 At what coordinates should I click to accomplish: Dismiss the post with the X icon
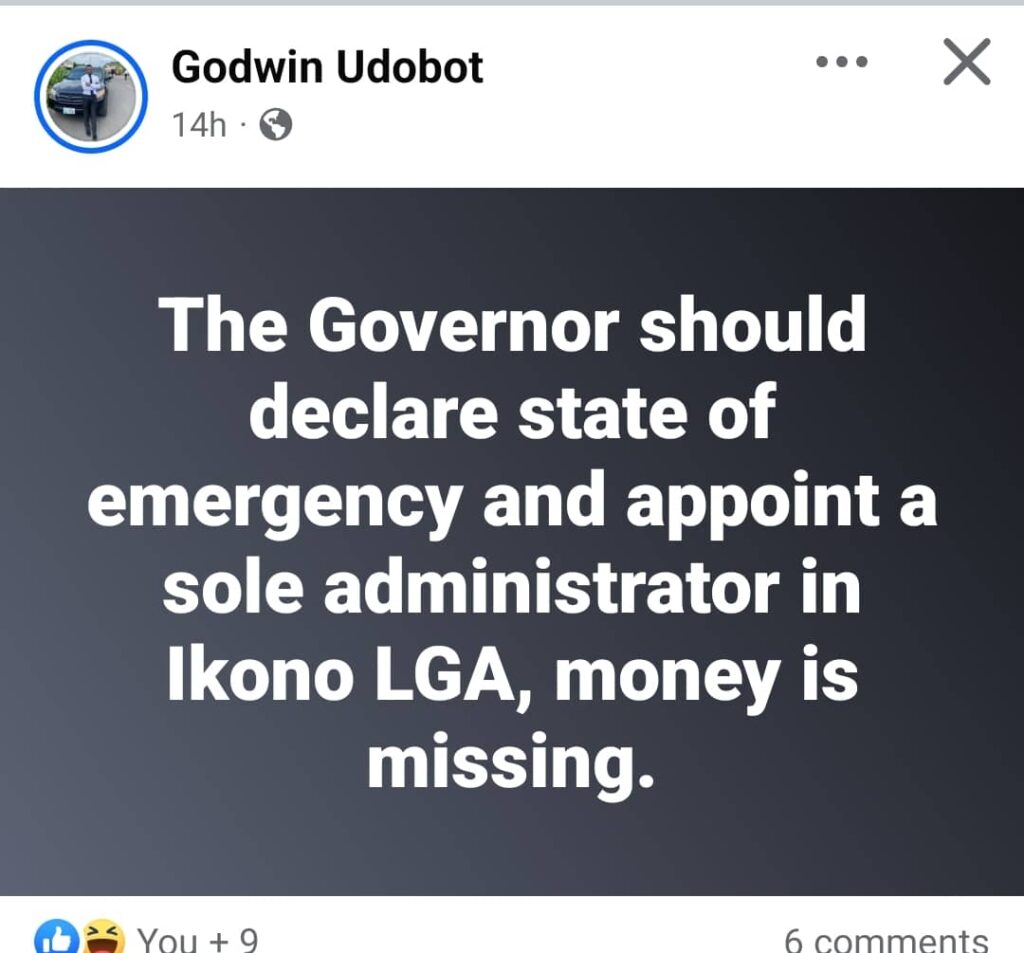[x=967, y=62]
